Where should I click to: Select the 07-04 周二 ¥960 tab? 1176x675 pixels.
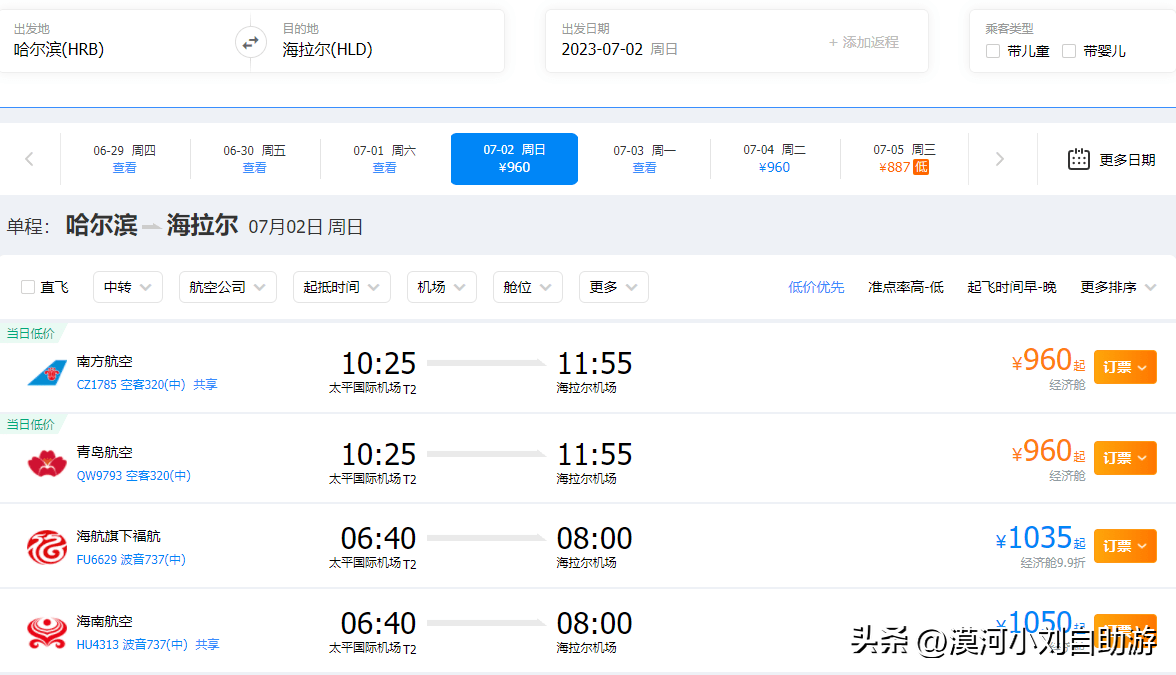774,159
